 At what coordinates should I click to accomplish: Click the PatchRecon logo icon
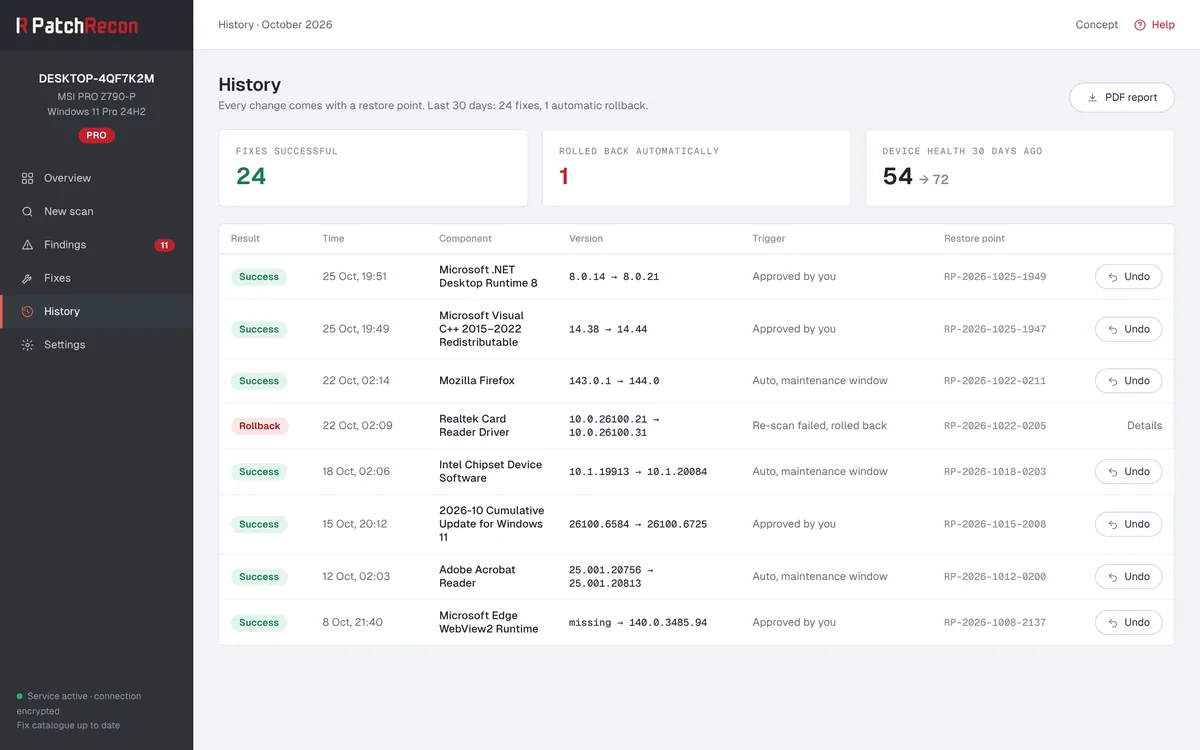[22, 25]
